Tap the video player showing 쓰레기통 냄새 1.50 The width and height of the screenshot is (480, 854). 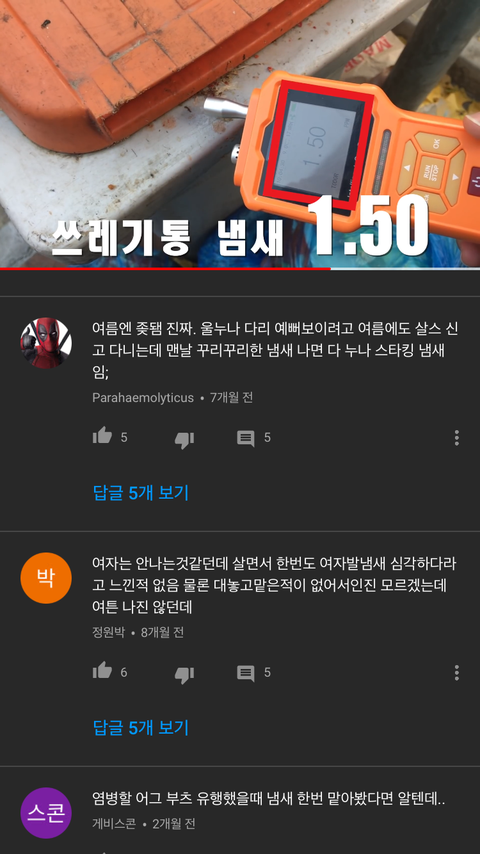click(240, 133)
